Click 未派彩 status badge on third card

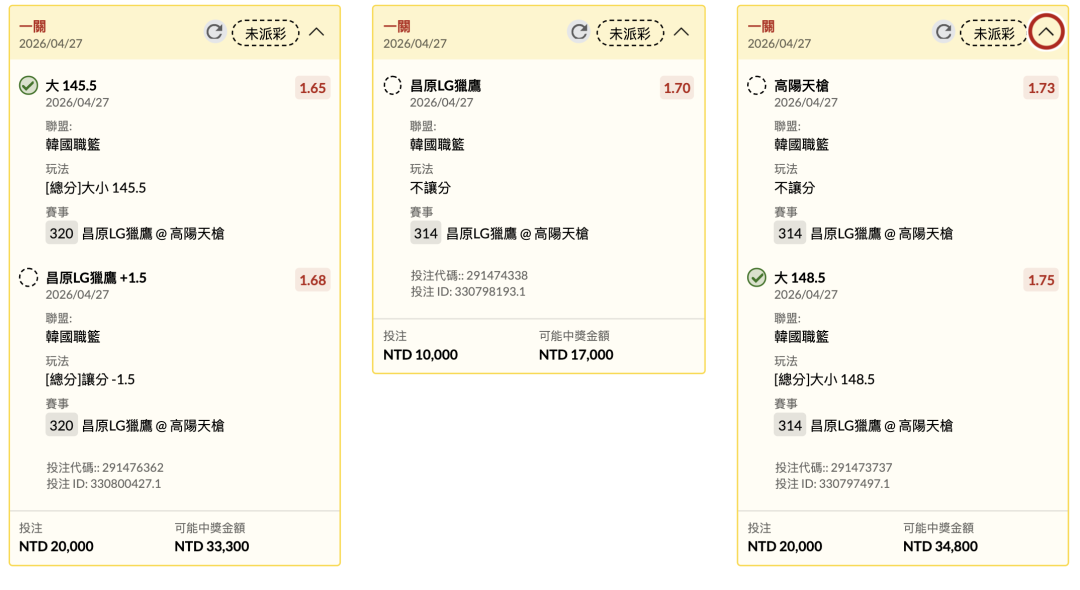(x=994, y=33)
